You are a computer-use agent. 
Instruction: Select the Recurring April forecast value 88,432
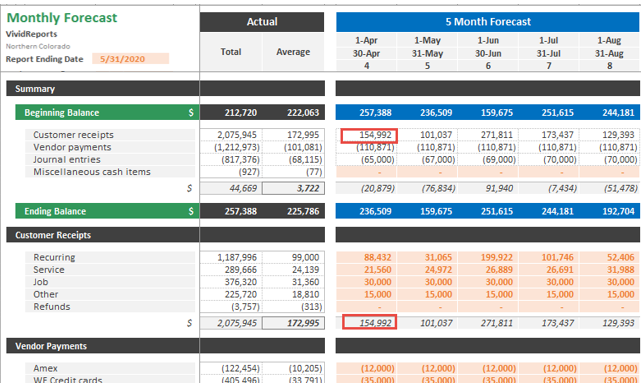(366, 258)
